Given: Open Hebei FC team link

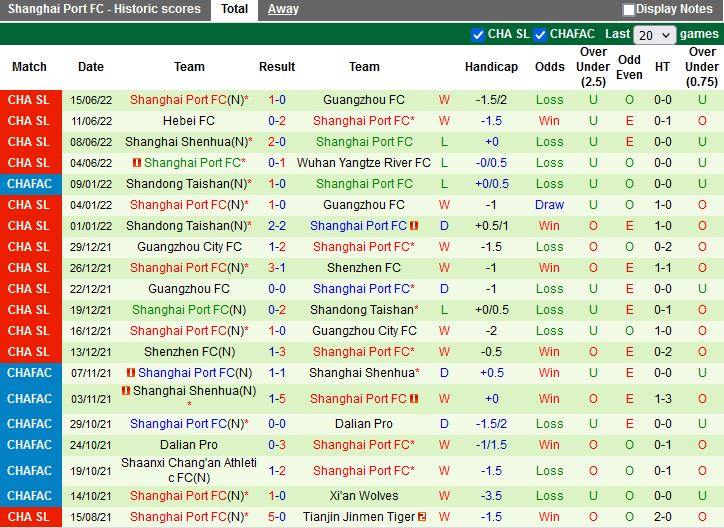Looking at the screenshot, I should 189,121.
